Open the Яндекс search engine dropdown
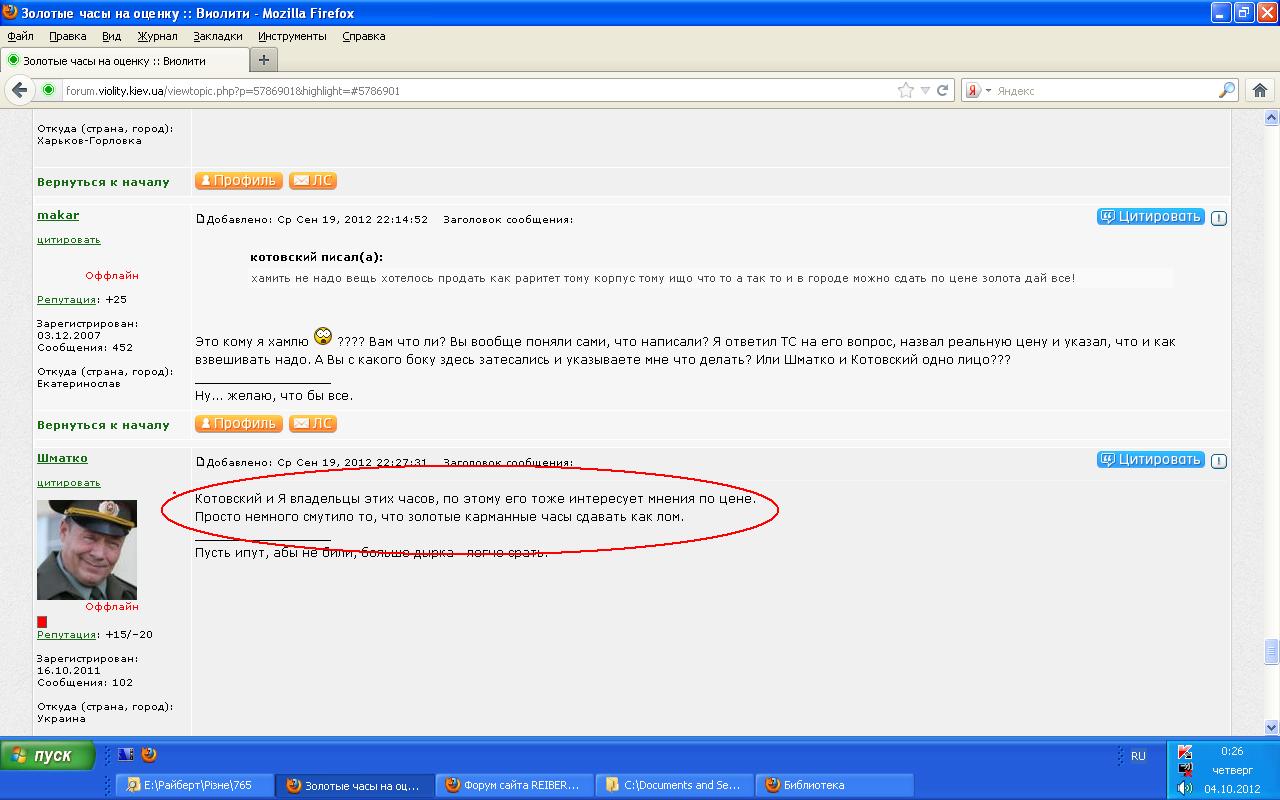1280x800 pixels. tap(988, 90)
